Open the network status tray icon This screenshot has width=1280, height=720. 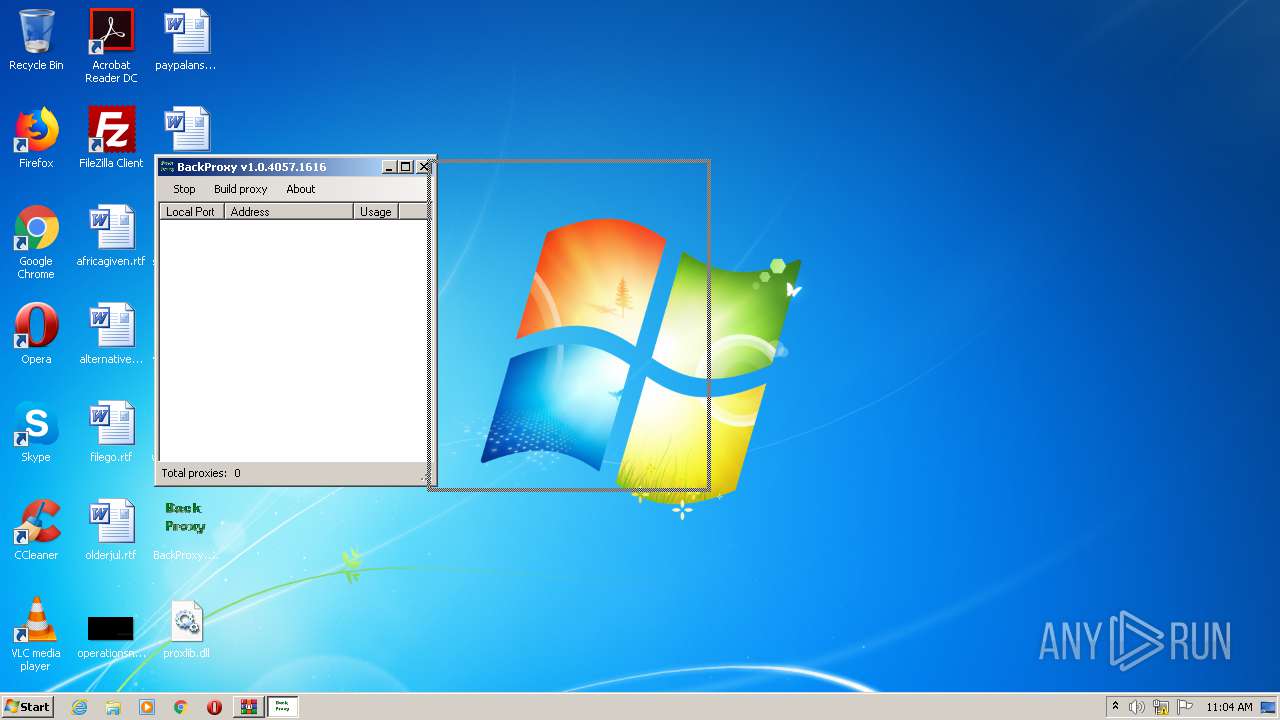coord(1161,707)
